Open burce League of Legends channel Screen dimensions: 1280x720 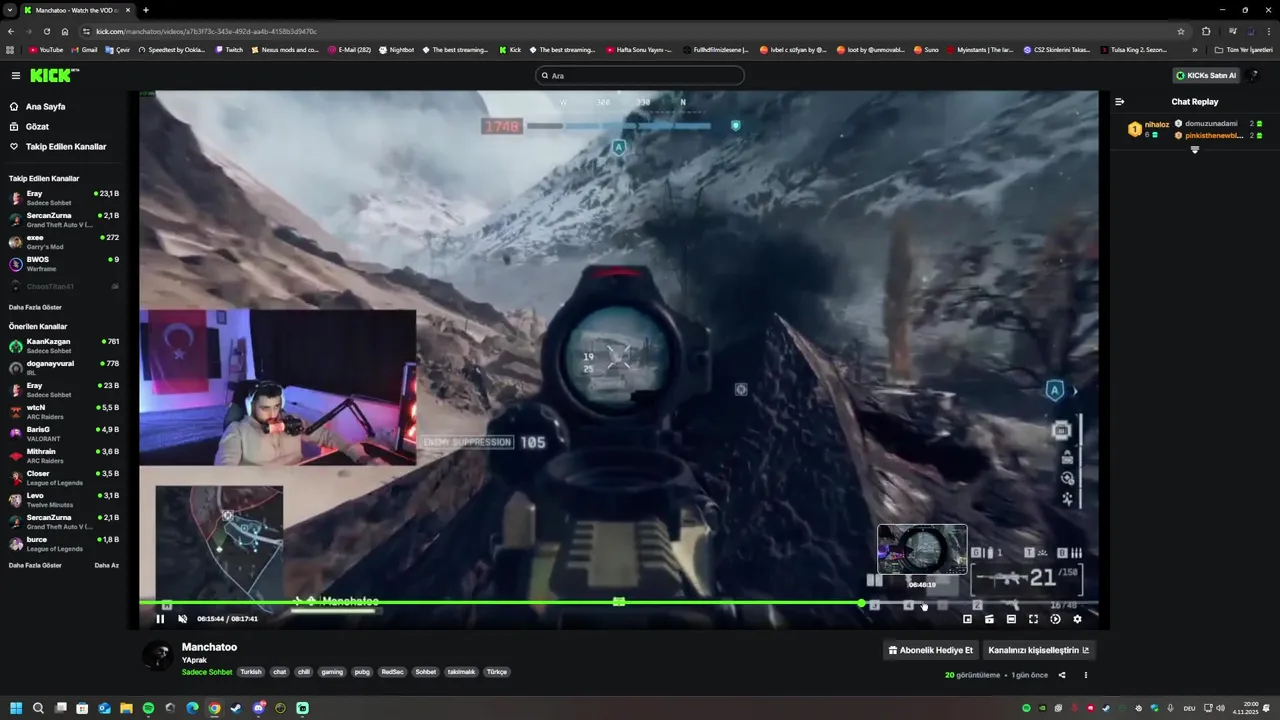point(63,544)
